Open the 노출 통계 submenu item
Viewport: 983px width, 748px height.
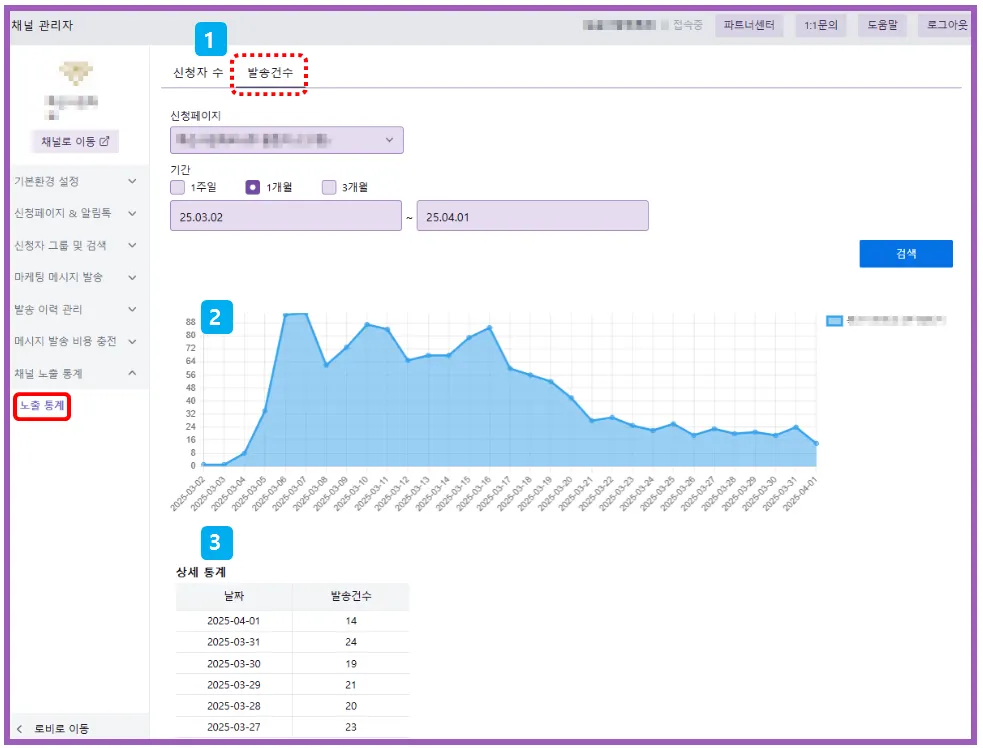click(x=42, y=406)
